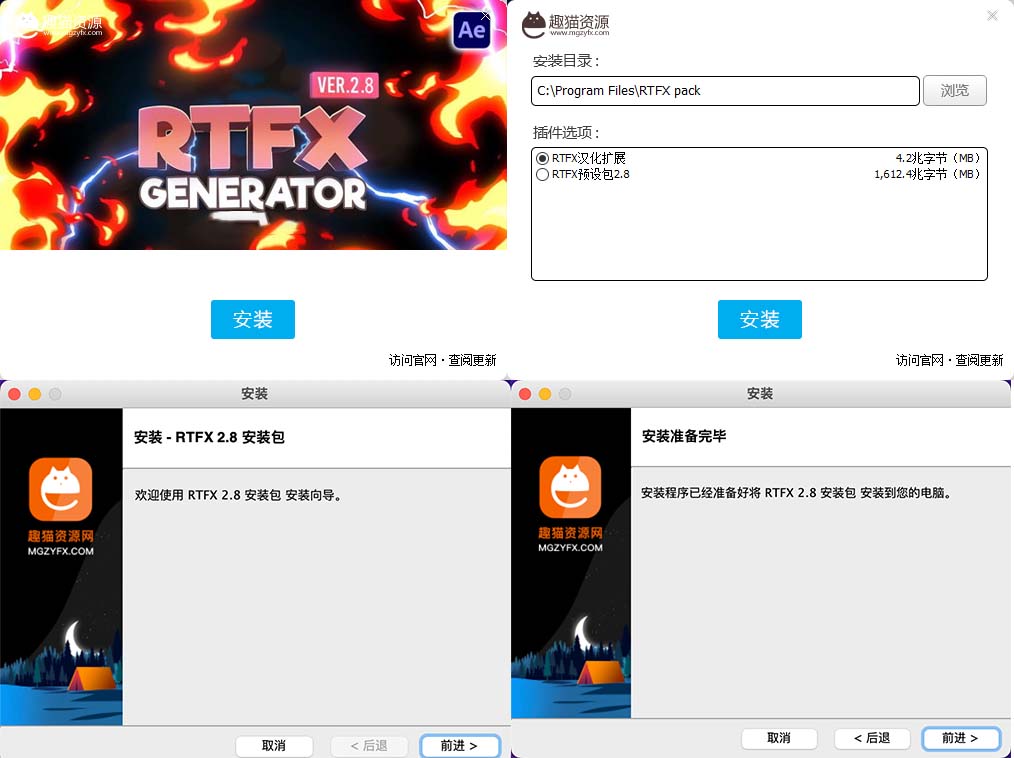Click red close dot of welcome wizard window
Screen dimensions: 1014x758
14,394
